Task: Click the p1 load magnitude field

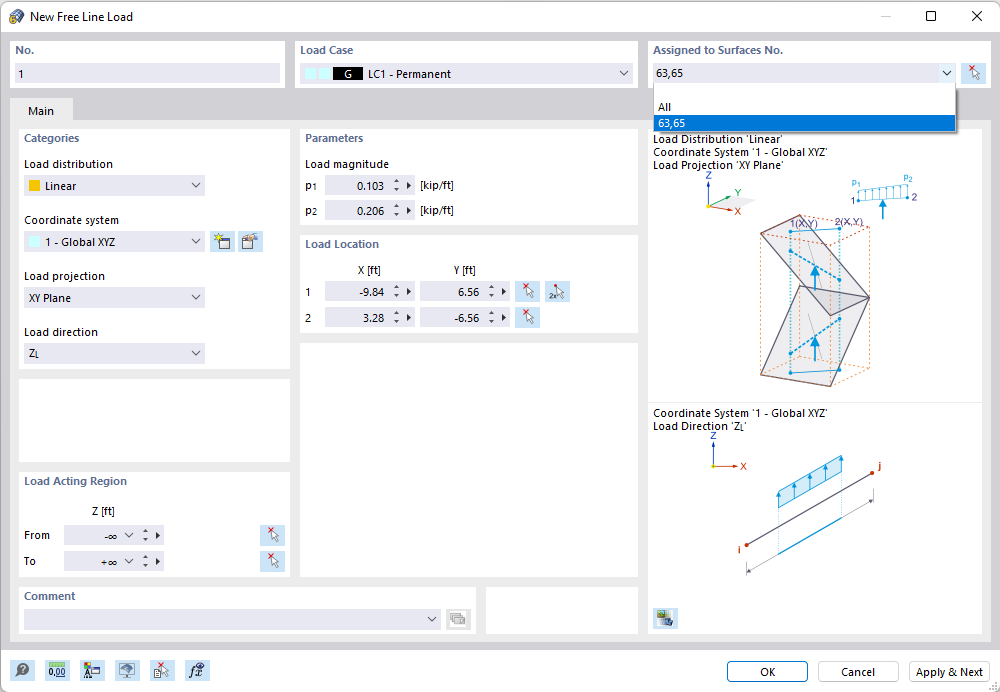Action: tap(356, 186)
